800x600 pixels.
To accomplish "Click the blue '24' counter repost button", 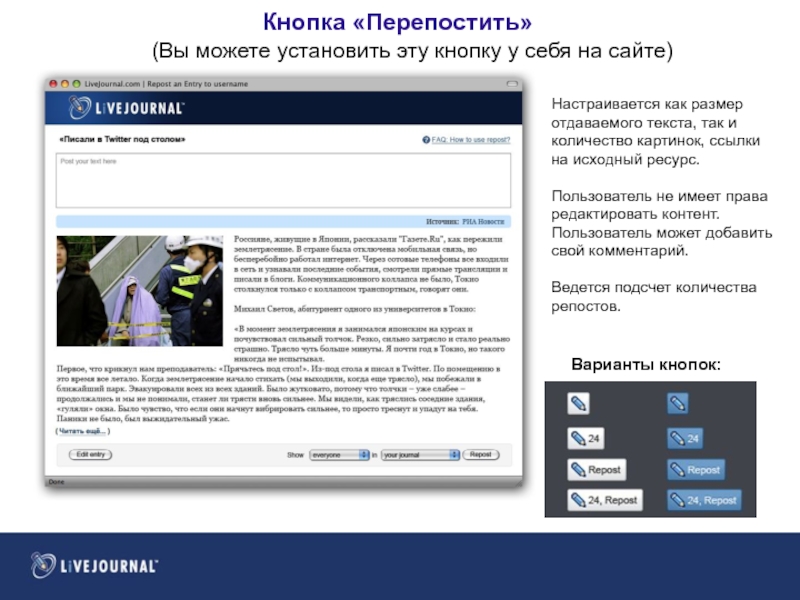I will [685, 438].
